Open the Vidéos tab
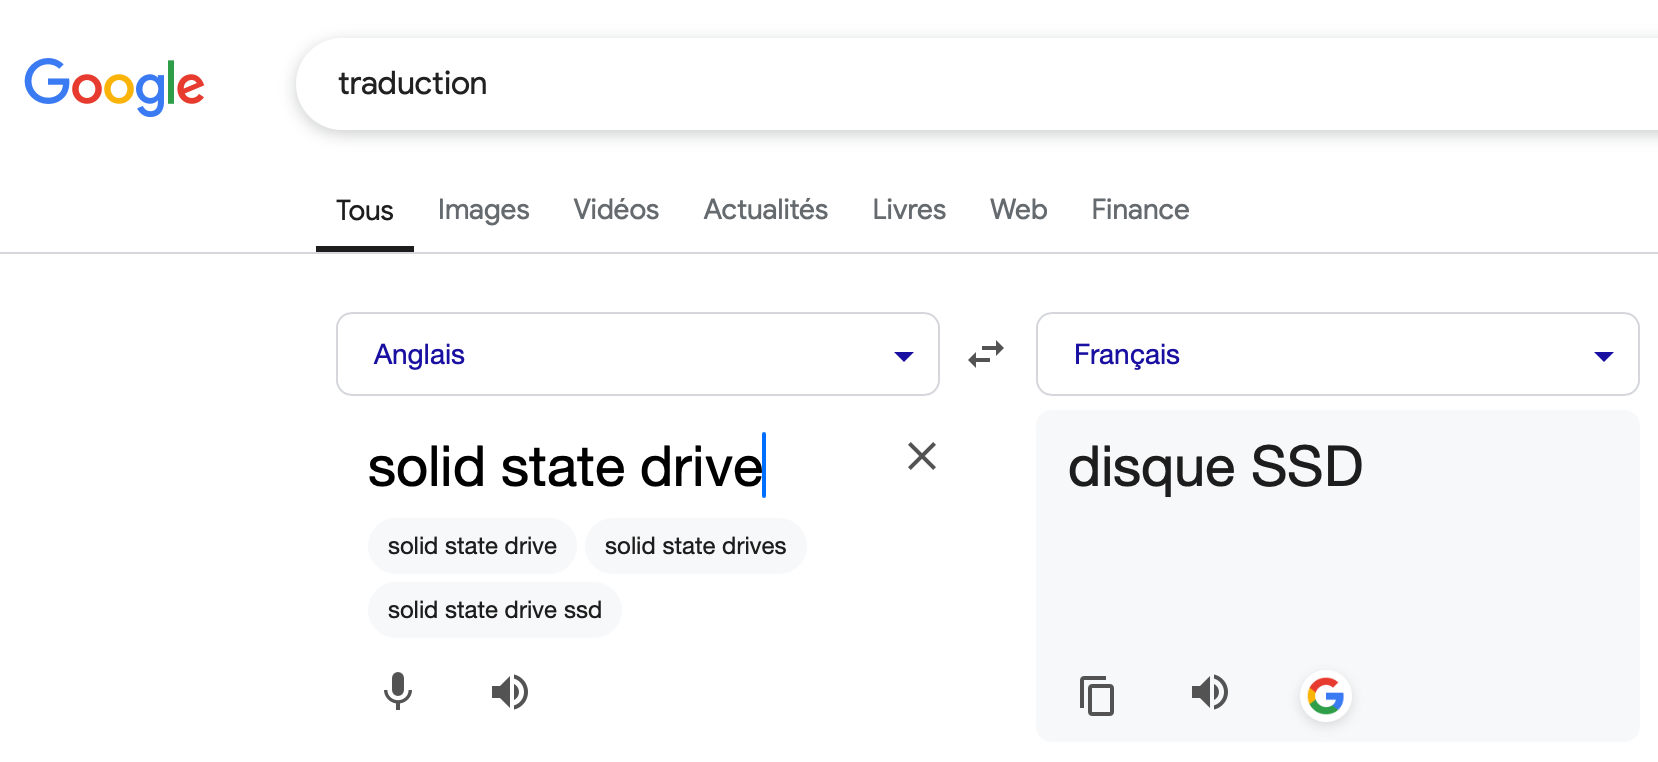Image resolution: width=1658 pixels, height=762 pixels. [x=616, y=210]
